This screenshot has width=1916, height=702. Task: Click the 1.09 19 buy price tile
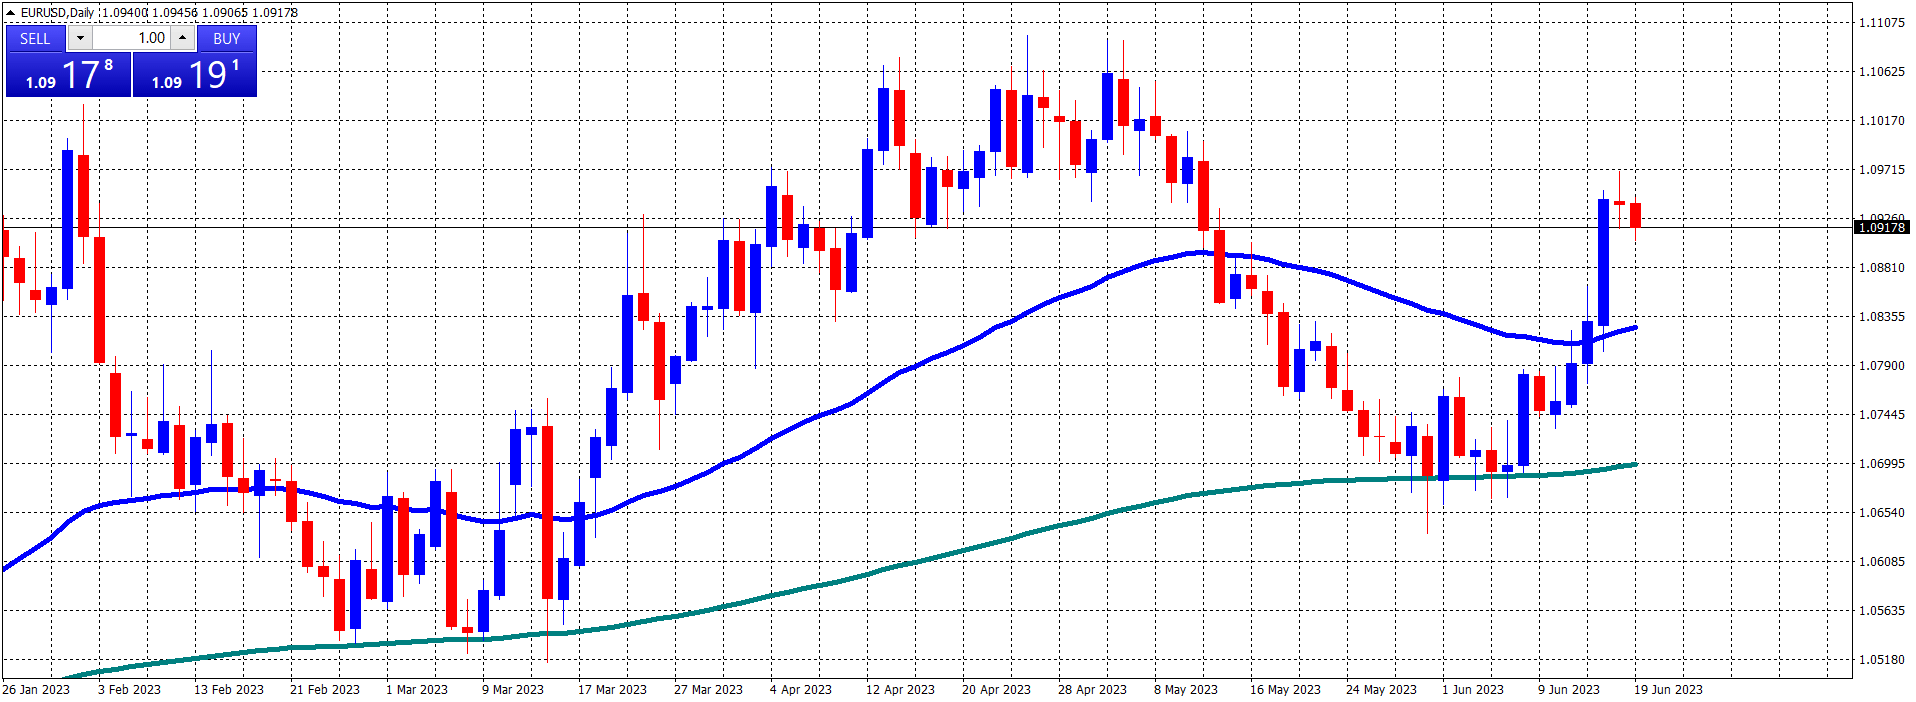coord(195,75)
